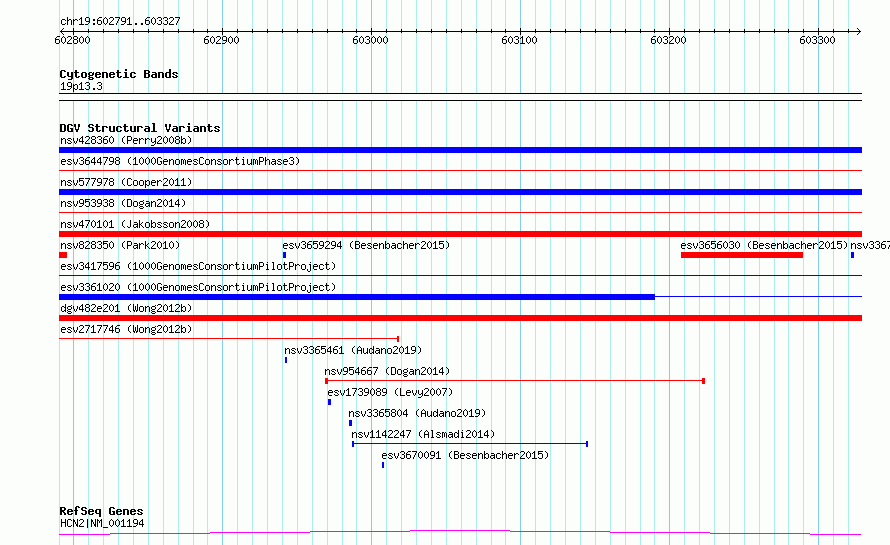The image size is (890, 545).
Task: Select the red bar under nsv470101
Action: coord(460,234)
